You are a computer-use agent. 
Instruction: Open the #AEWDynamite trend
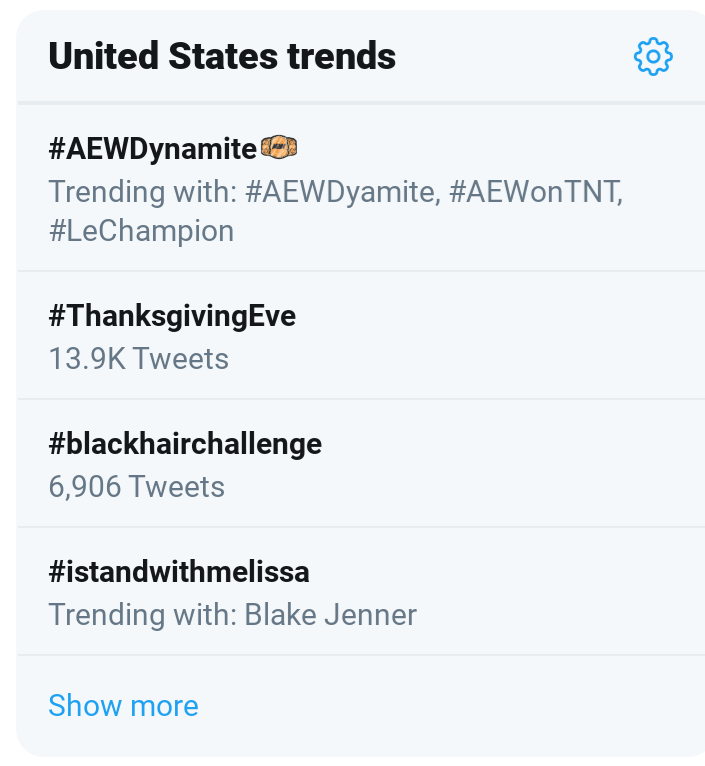click(x=152, y=149)
